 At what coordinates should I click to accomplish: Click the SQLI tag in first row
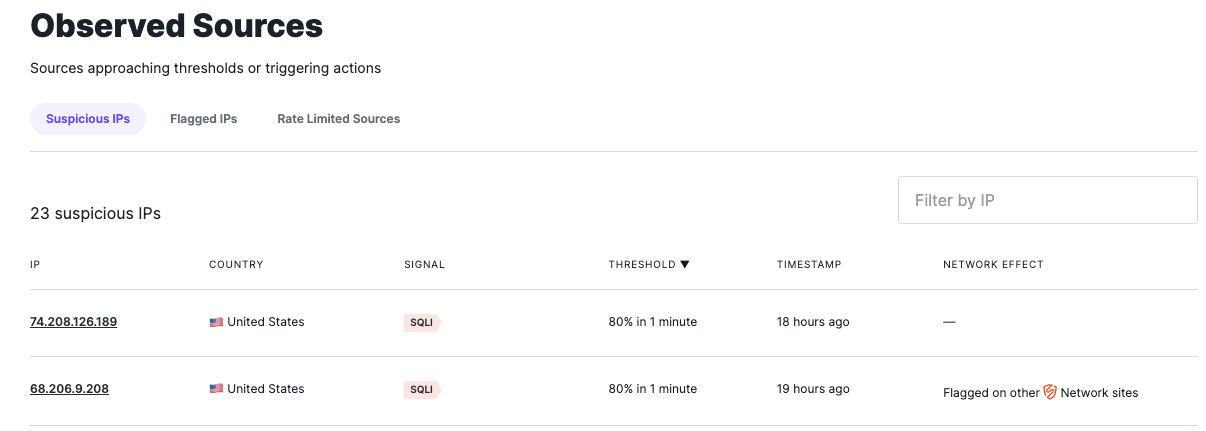pos(422,322)
